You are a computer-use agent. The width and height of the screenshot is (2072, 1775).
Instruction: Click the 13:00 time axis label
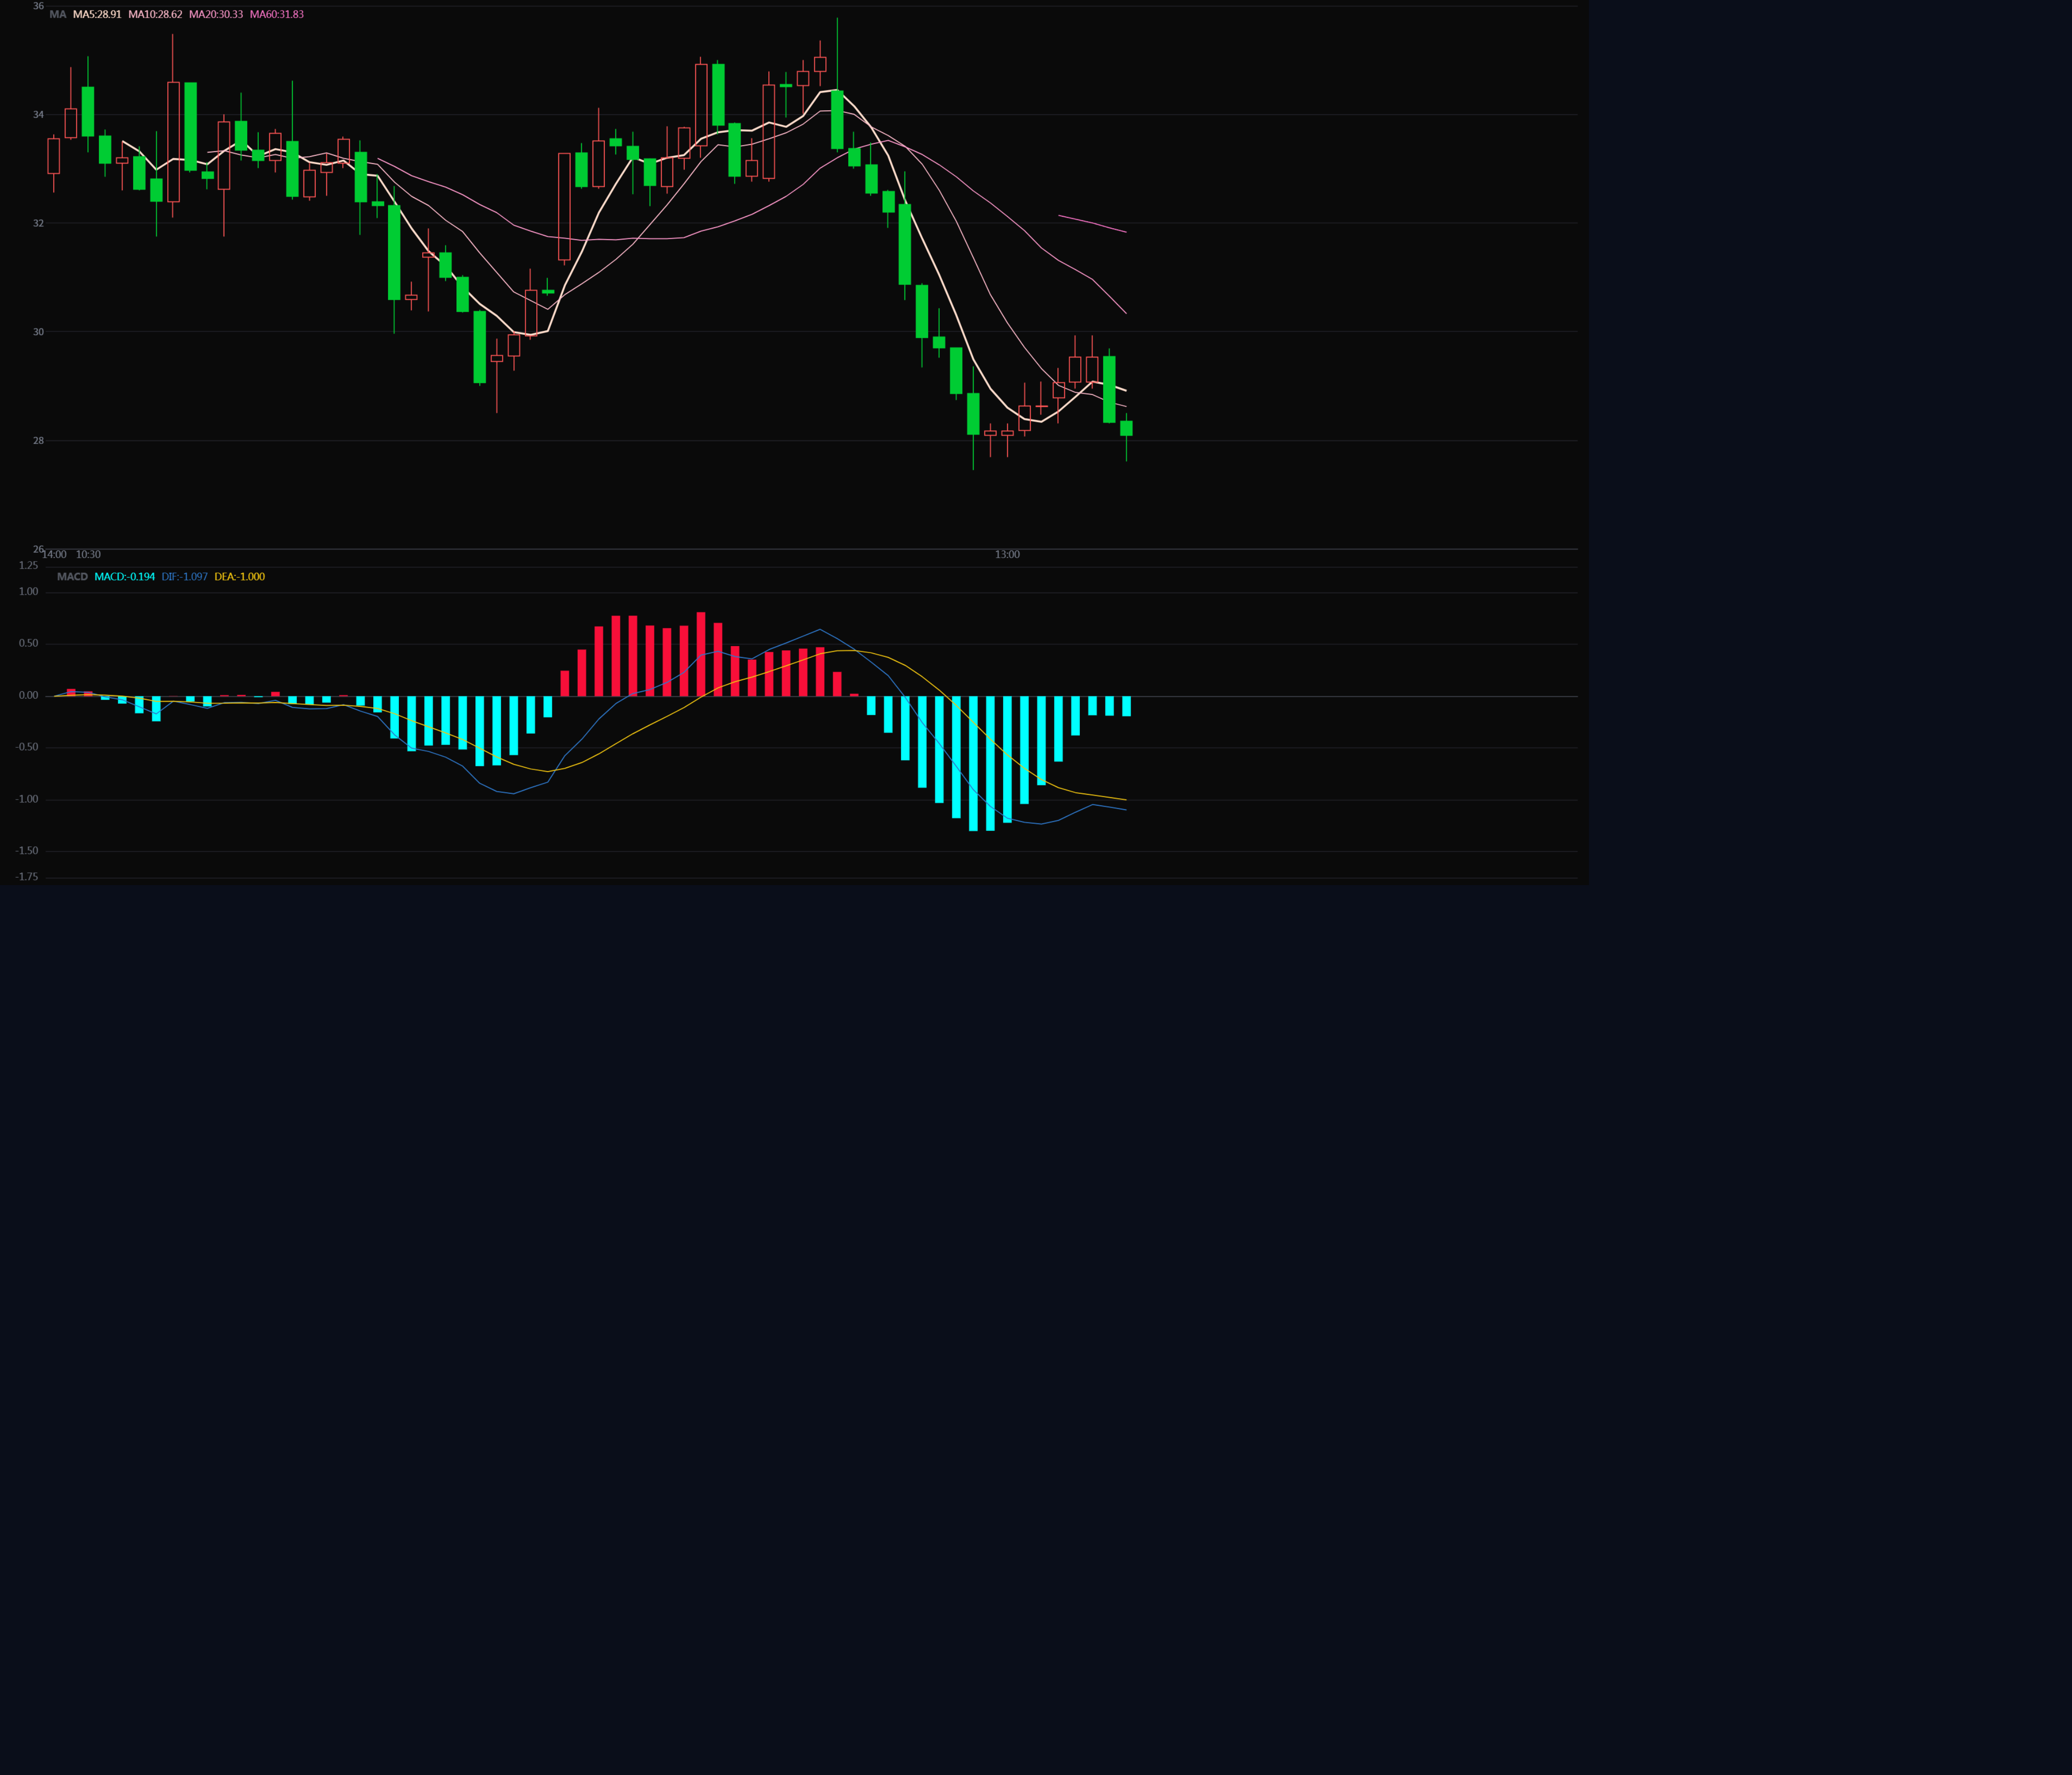click(x=1007, y=555)
